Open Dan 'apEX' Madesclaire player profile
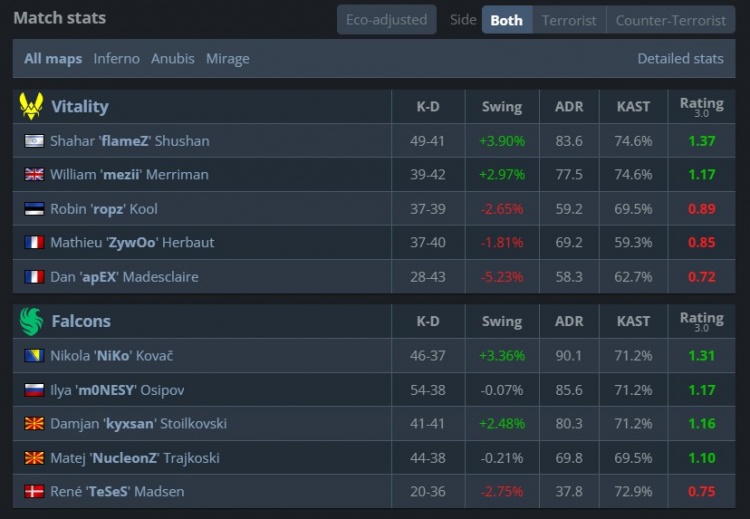This screenshot has width=750, height=519. pos(124,277)
